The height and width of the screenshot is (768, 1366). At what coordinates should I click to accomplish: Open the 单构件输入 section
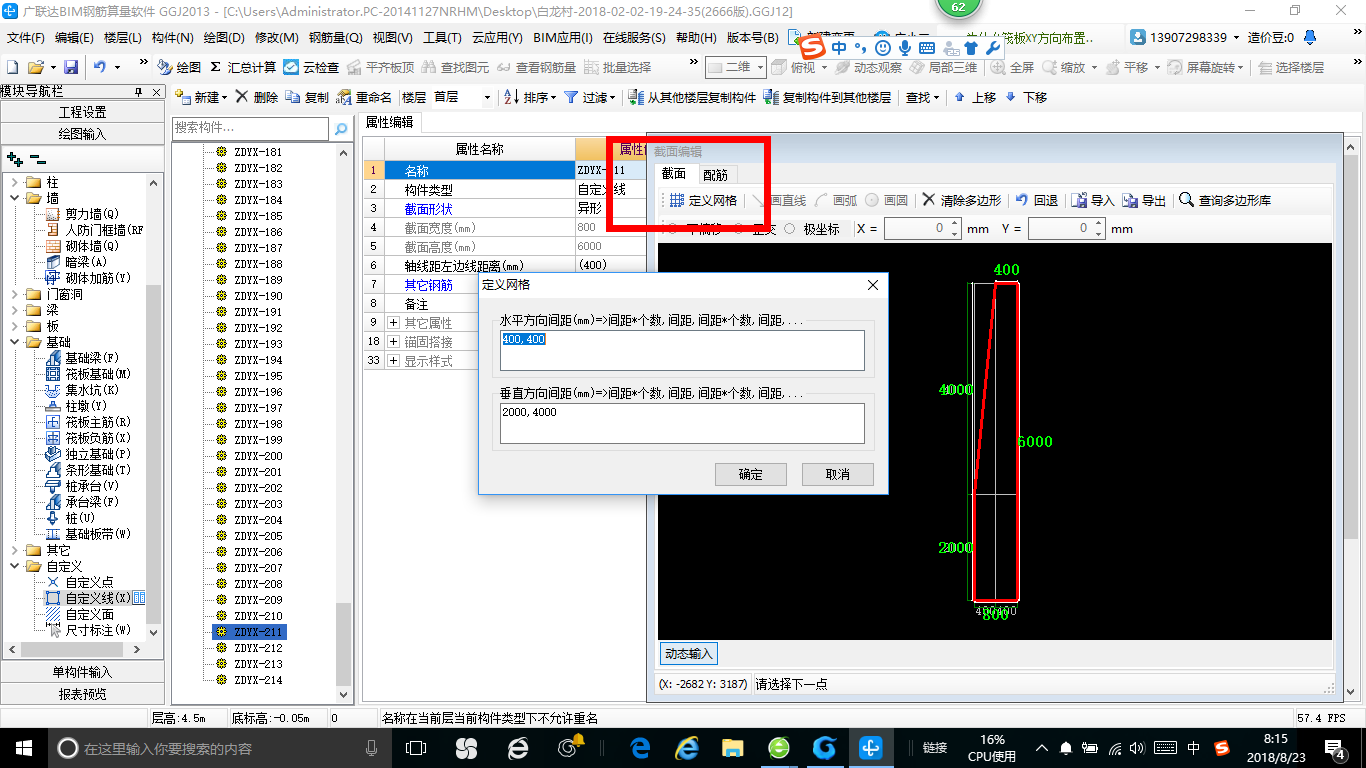tap(82, 672)
